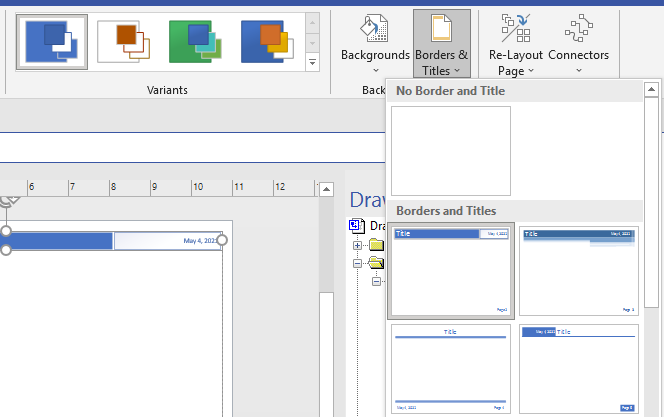This screenshot has width=664, height=417.
Task: Select the blue and white theme variant
Action: [x=51, y=42]
